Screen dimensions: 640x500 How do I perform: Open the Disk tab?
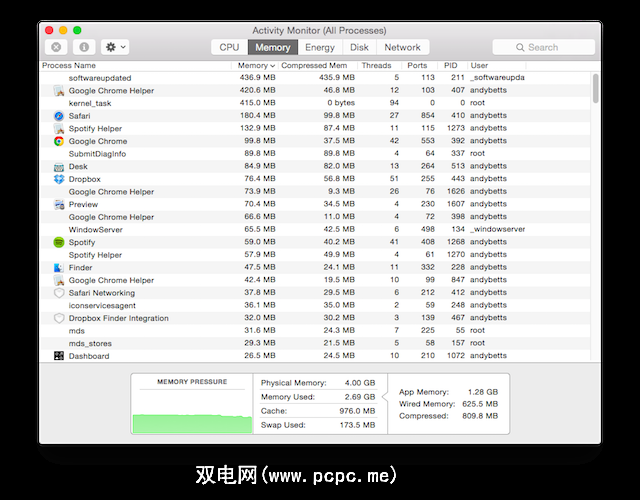pos(359,47)
